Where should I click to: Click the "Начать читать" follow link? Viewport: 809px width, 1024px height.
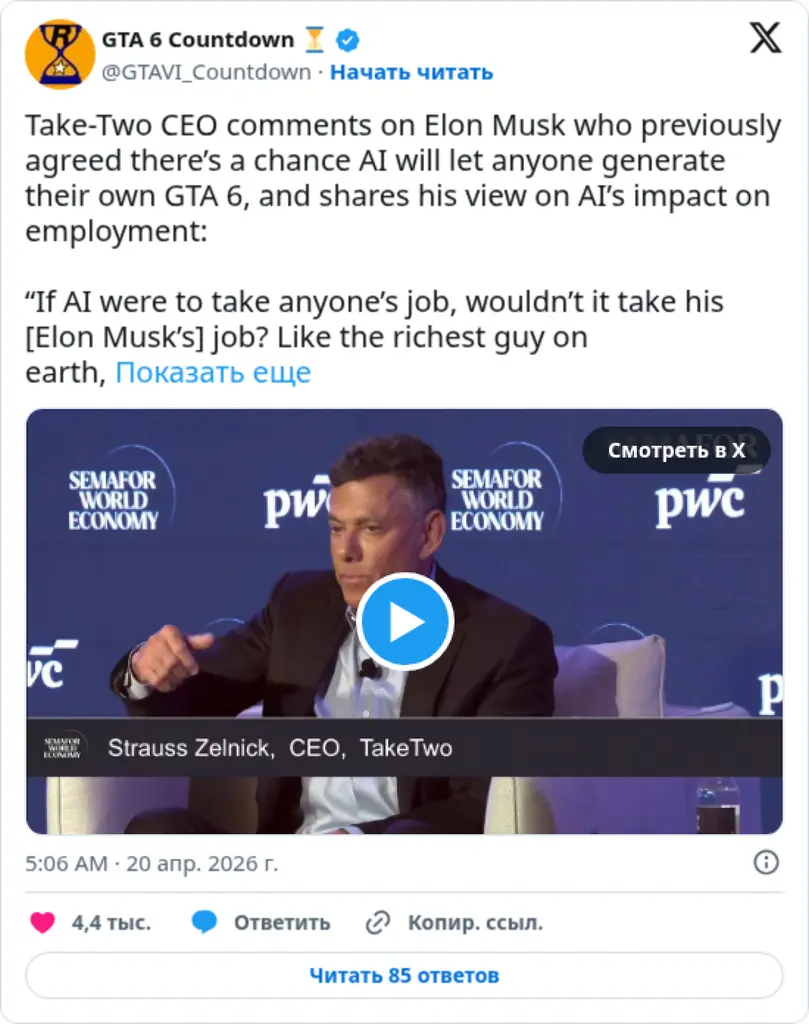(411, 72)
